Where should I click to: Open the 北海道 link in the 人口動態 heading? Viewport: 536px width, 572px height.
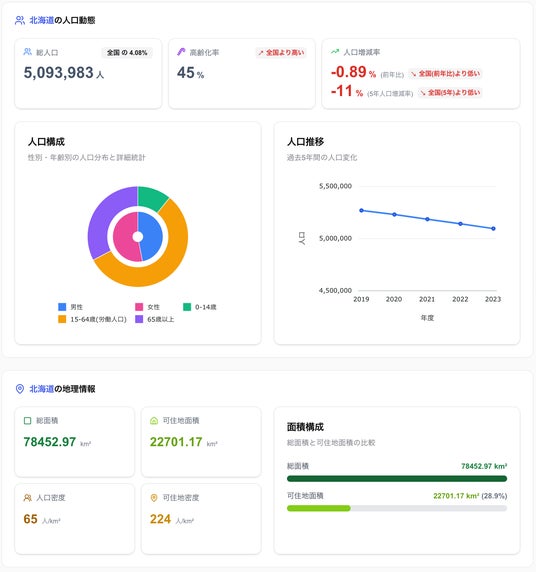click(x=42, y=20)
